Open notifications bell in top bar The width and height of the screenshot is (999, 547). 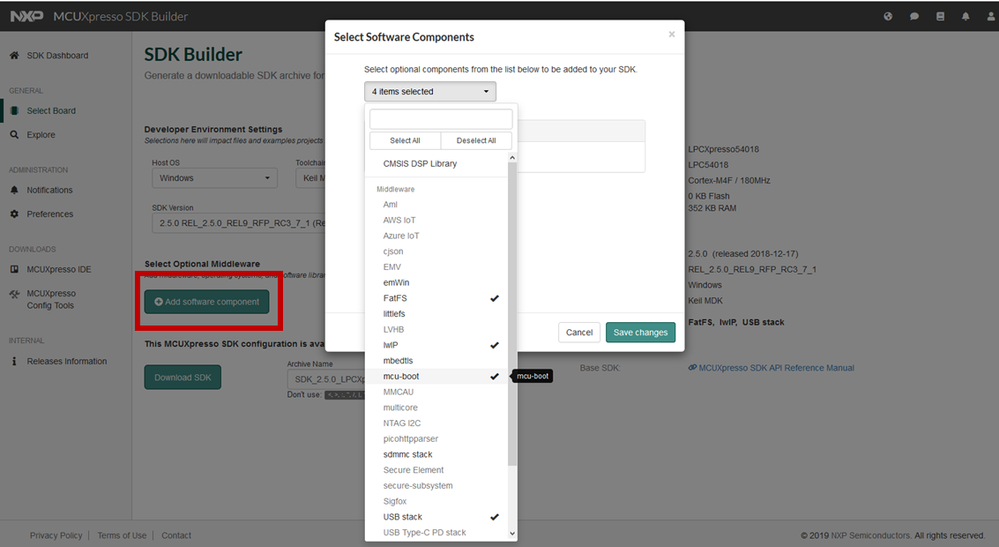(965, 17)
